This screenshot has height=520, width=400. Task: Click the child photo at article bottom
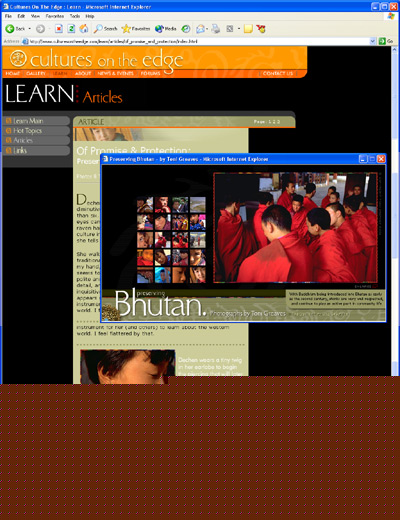tap(128, 367)
